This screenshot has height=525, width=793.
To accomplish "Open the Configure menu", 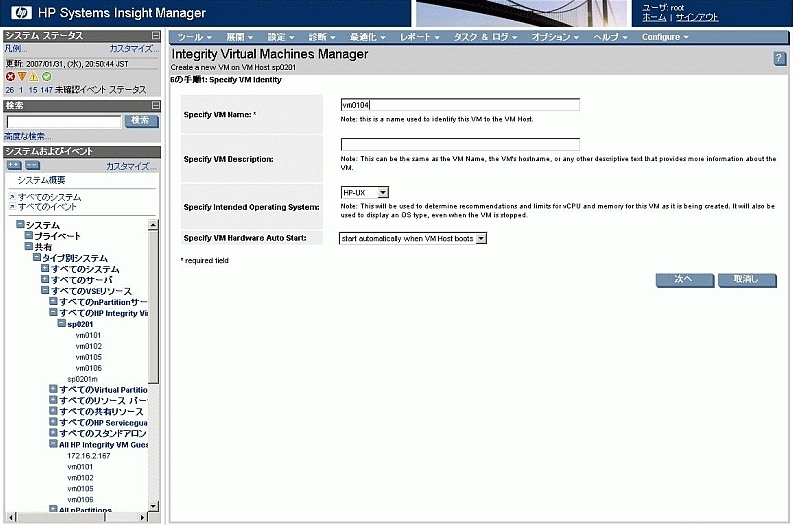I will click(x=665, y=37).
